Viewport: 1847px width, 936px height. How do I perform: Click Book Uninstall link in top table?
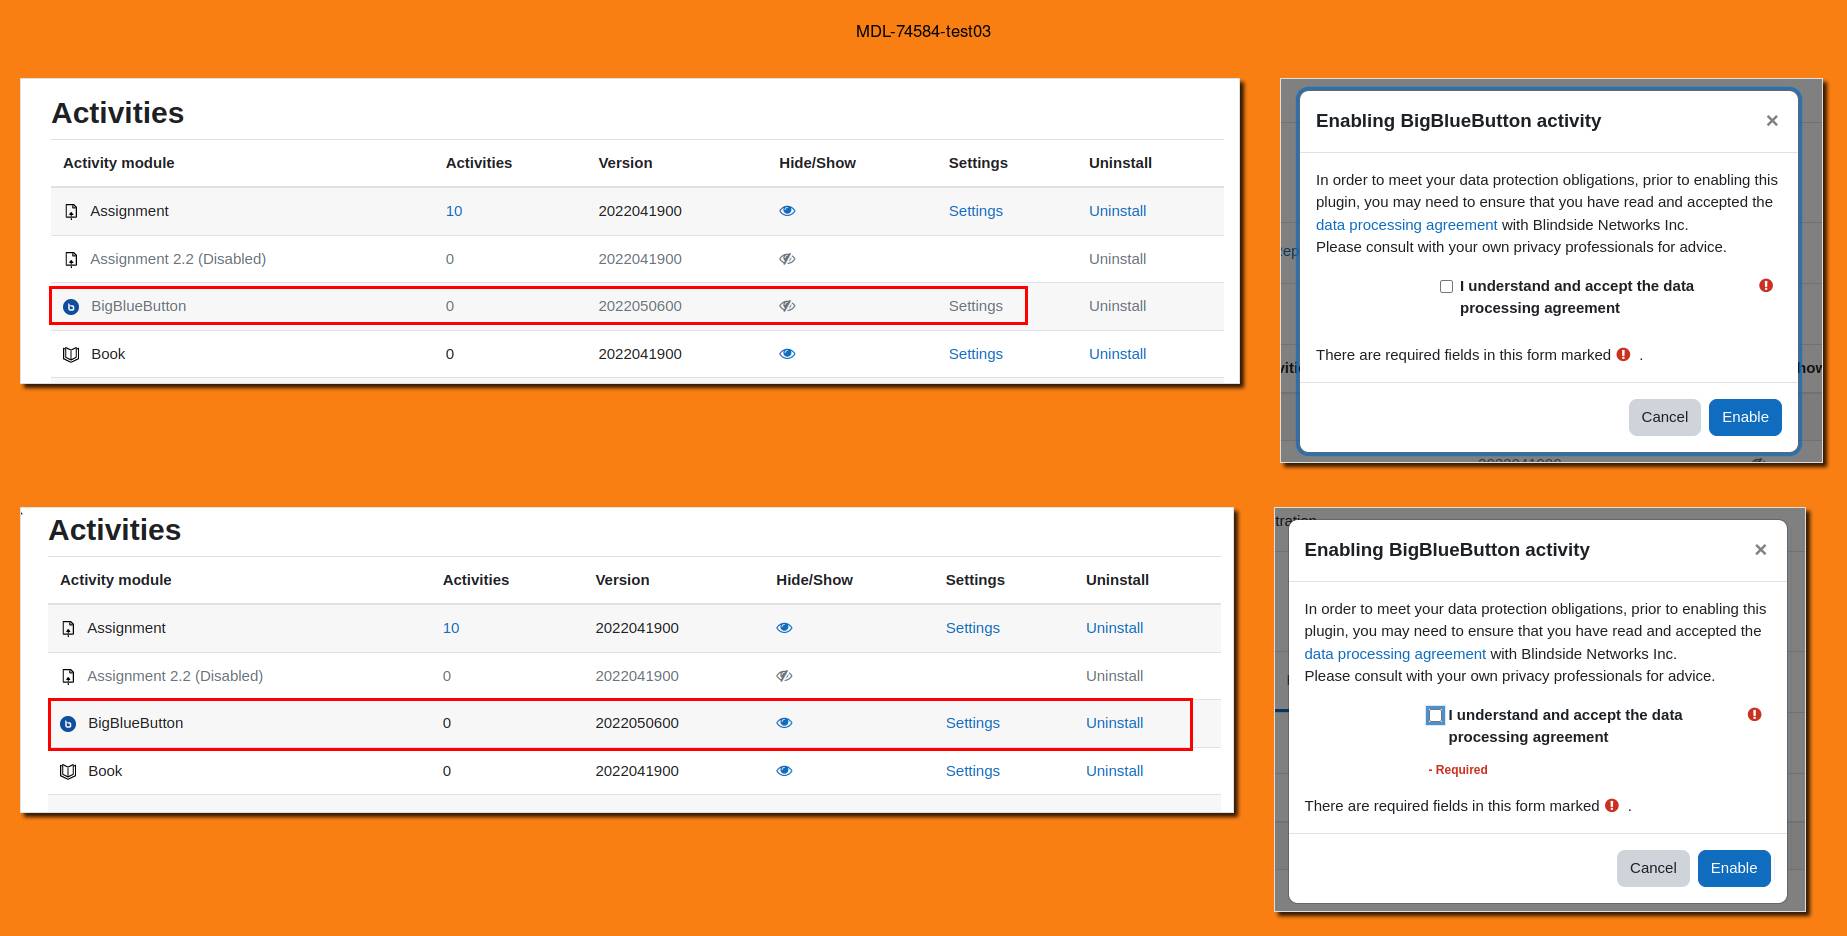click(x=1117, y=354)
